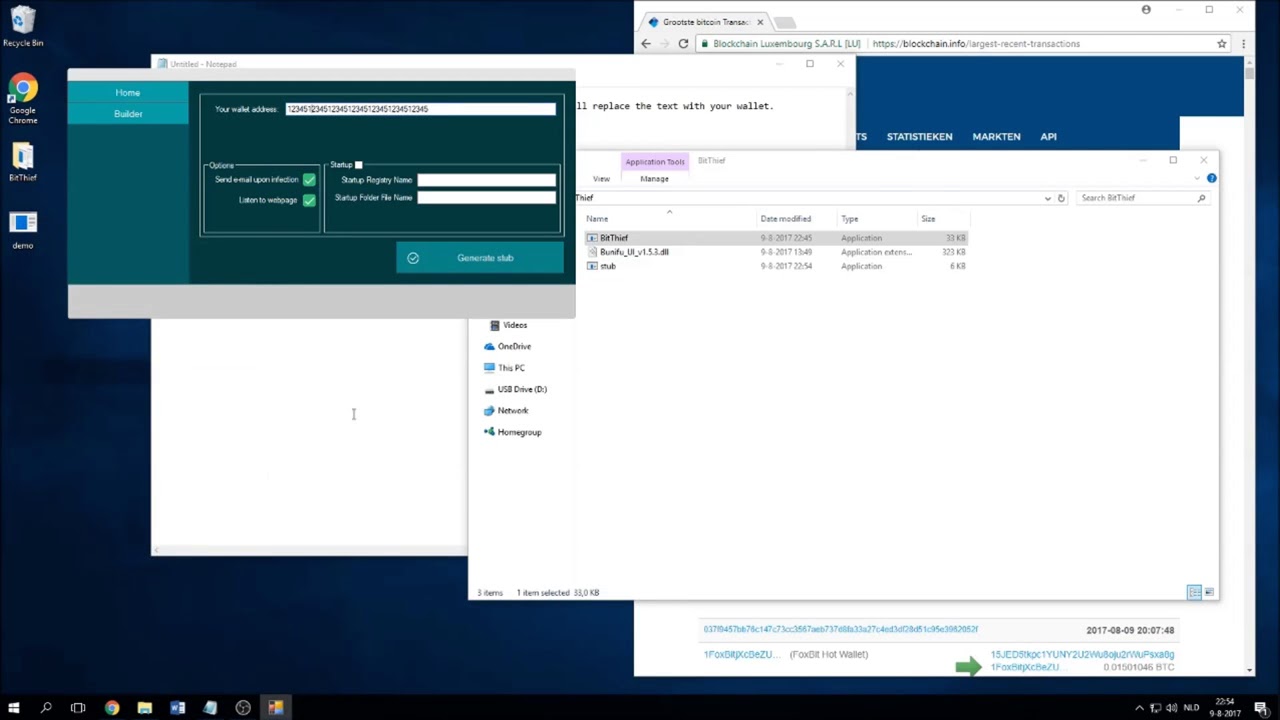Image resolution: width=1280 pixels, height=720 pixels.
Task: Open the API link on blockchain.info
Action: pyautogui.click(x=1048, y=137)
